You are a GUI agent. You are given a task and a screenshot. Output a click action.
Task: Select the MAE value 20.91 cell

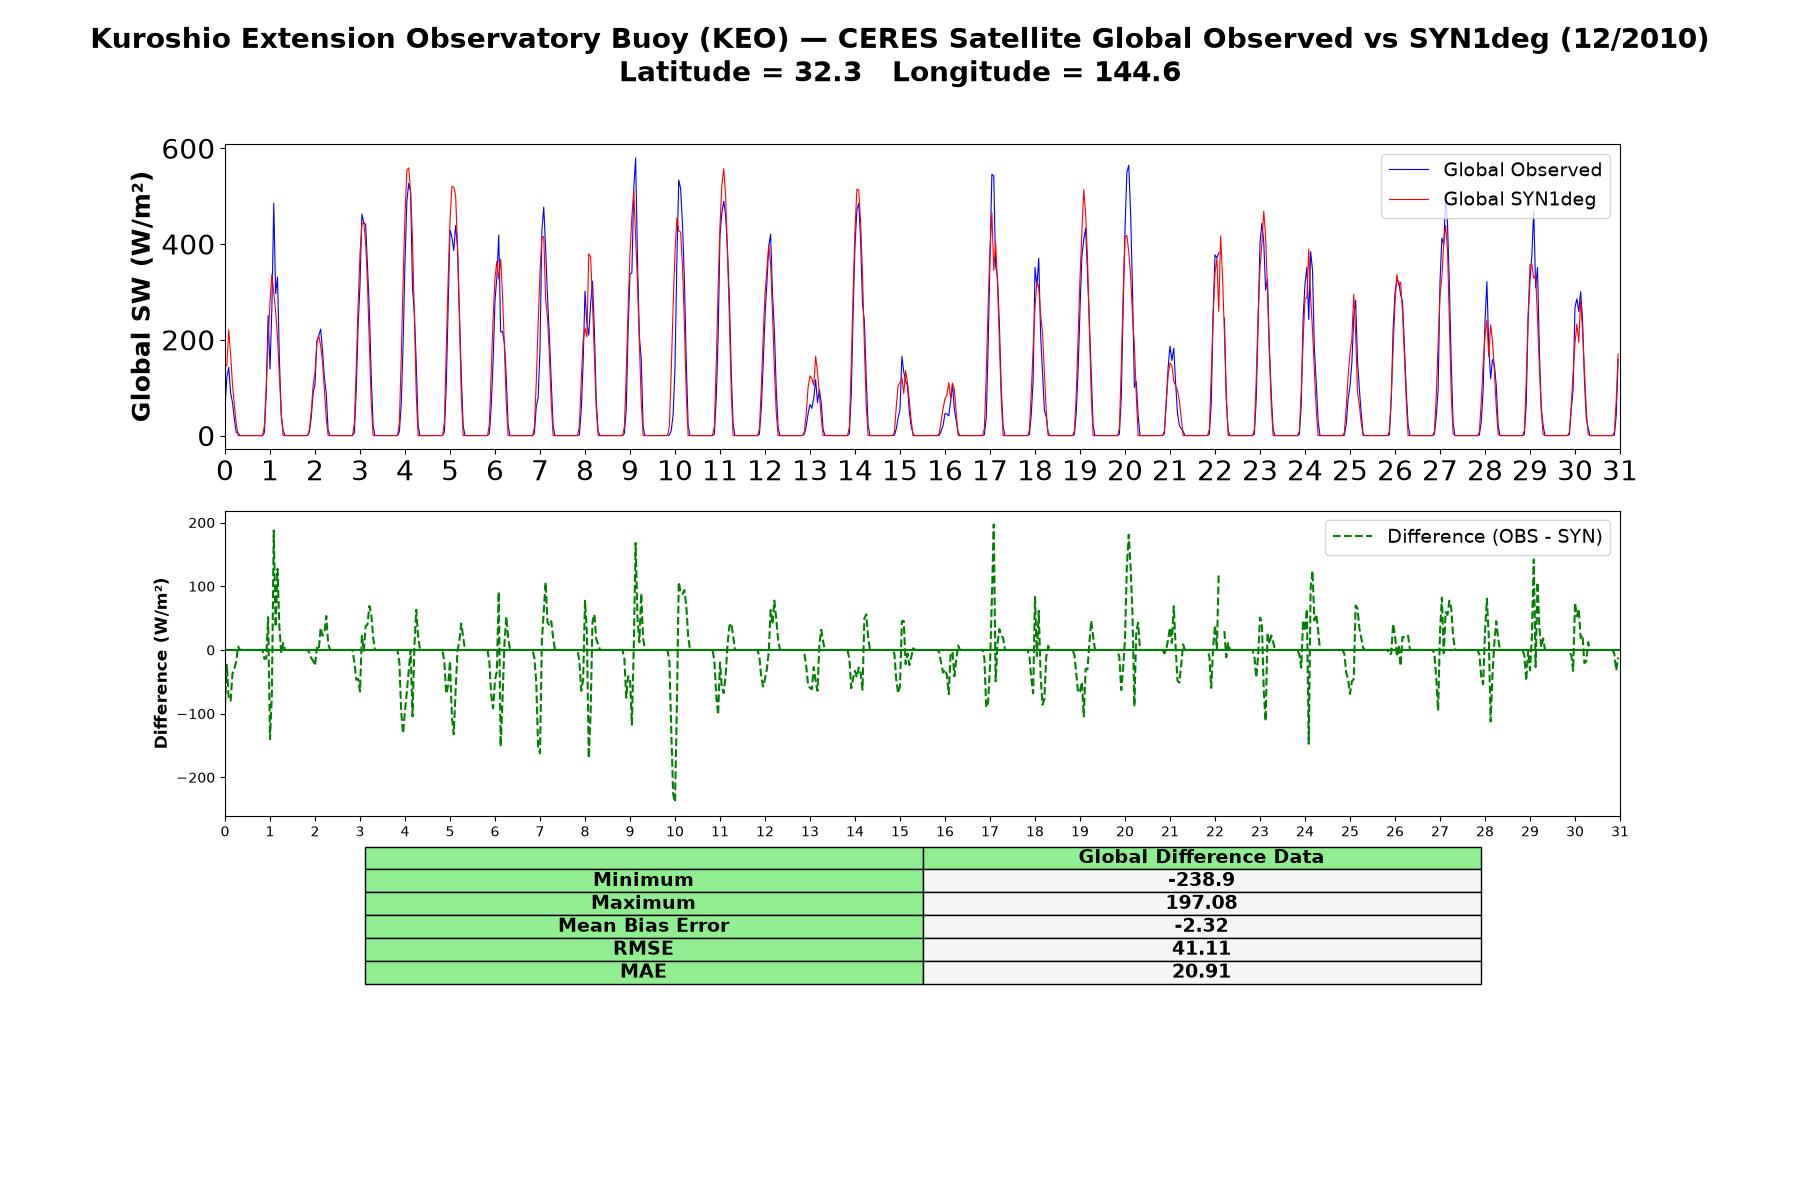(1201, 972)
